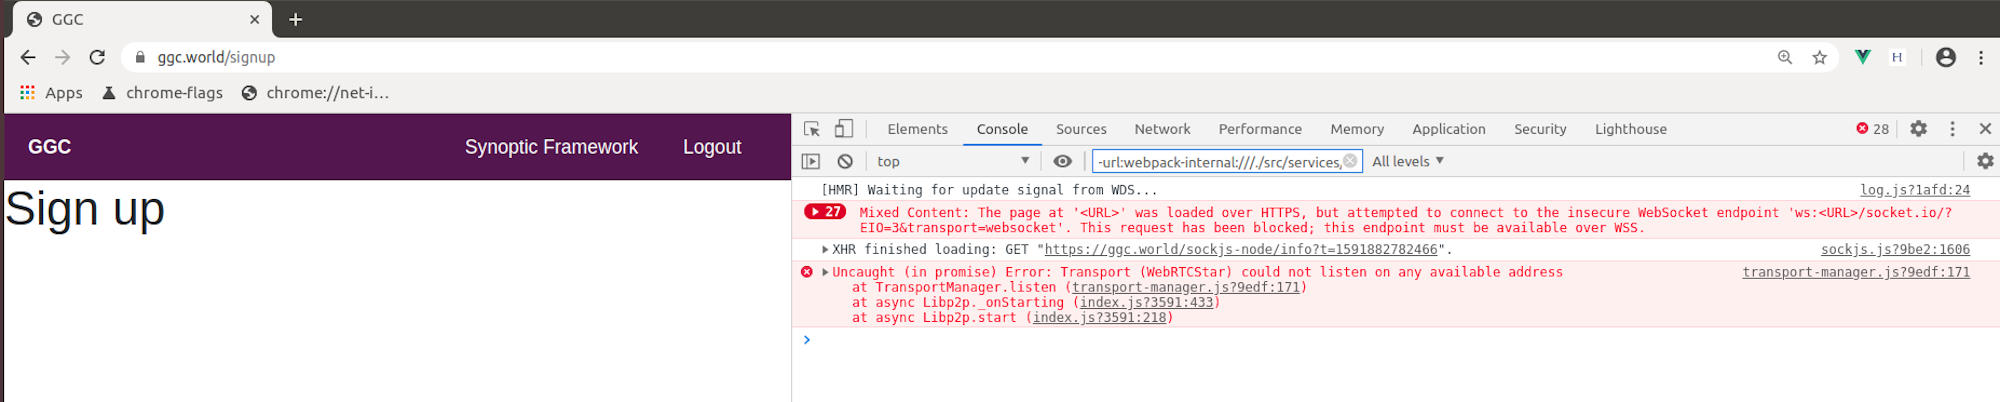Go back to previous page
The height and width of the screenshot is (402, 2000).
[28, 57]
